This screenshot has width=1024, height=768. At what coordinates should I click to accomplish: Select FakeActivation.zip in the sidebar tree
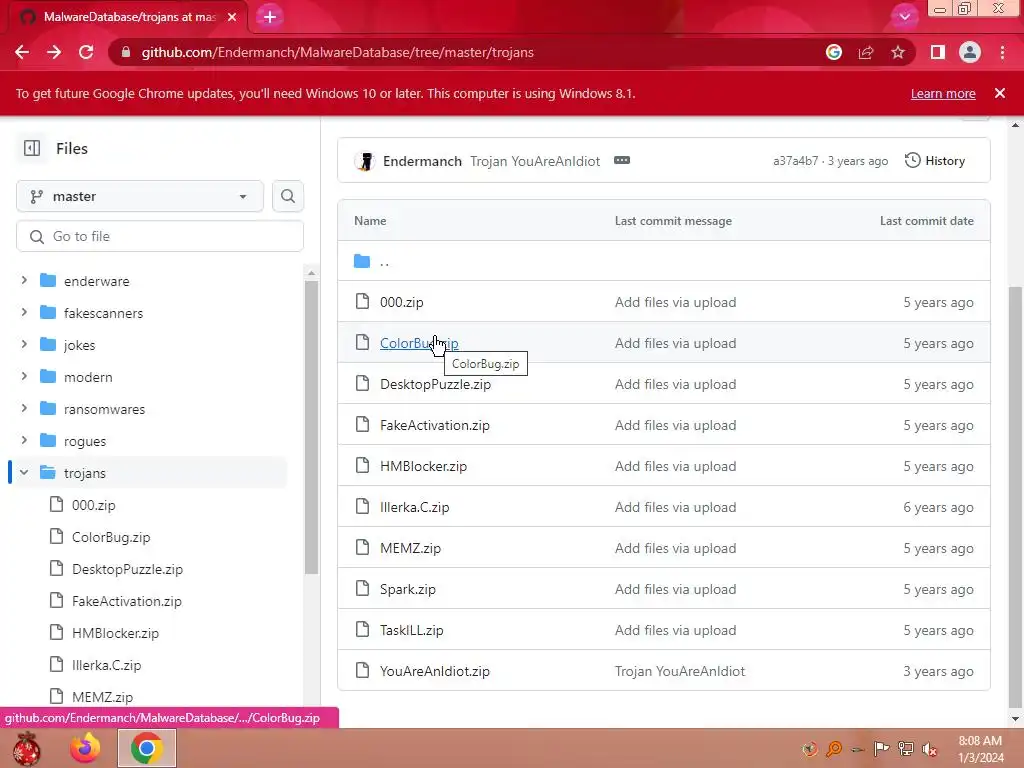127,601
